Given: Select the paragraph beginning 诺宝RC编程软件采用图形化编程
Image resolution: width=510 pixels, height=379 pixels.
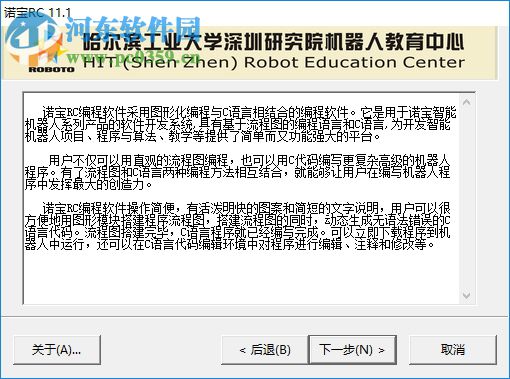Looking at the screenshot, I should pyautogui.click(x=240, y=124).
